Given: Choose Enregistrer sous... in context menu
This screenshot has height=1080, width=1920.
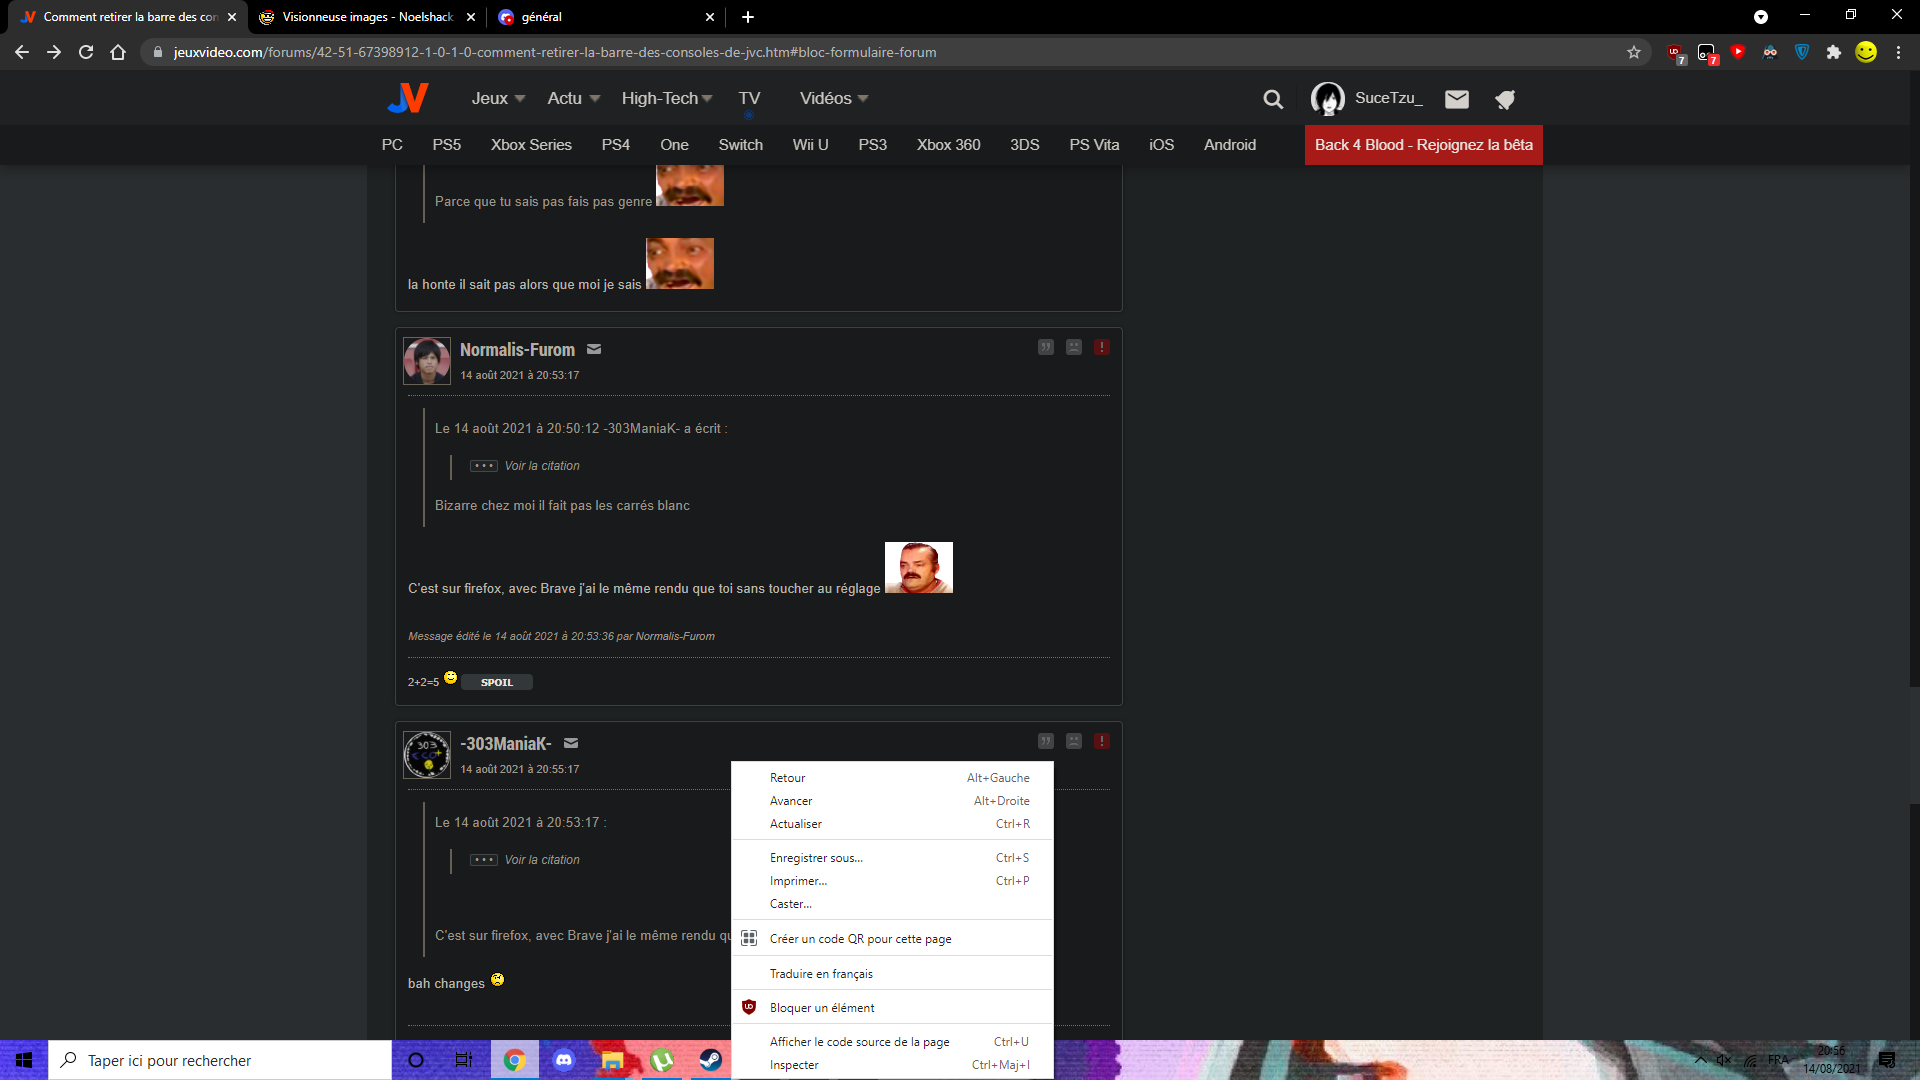Looking at the screenshot, I should point(892,858).
